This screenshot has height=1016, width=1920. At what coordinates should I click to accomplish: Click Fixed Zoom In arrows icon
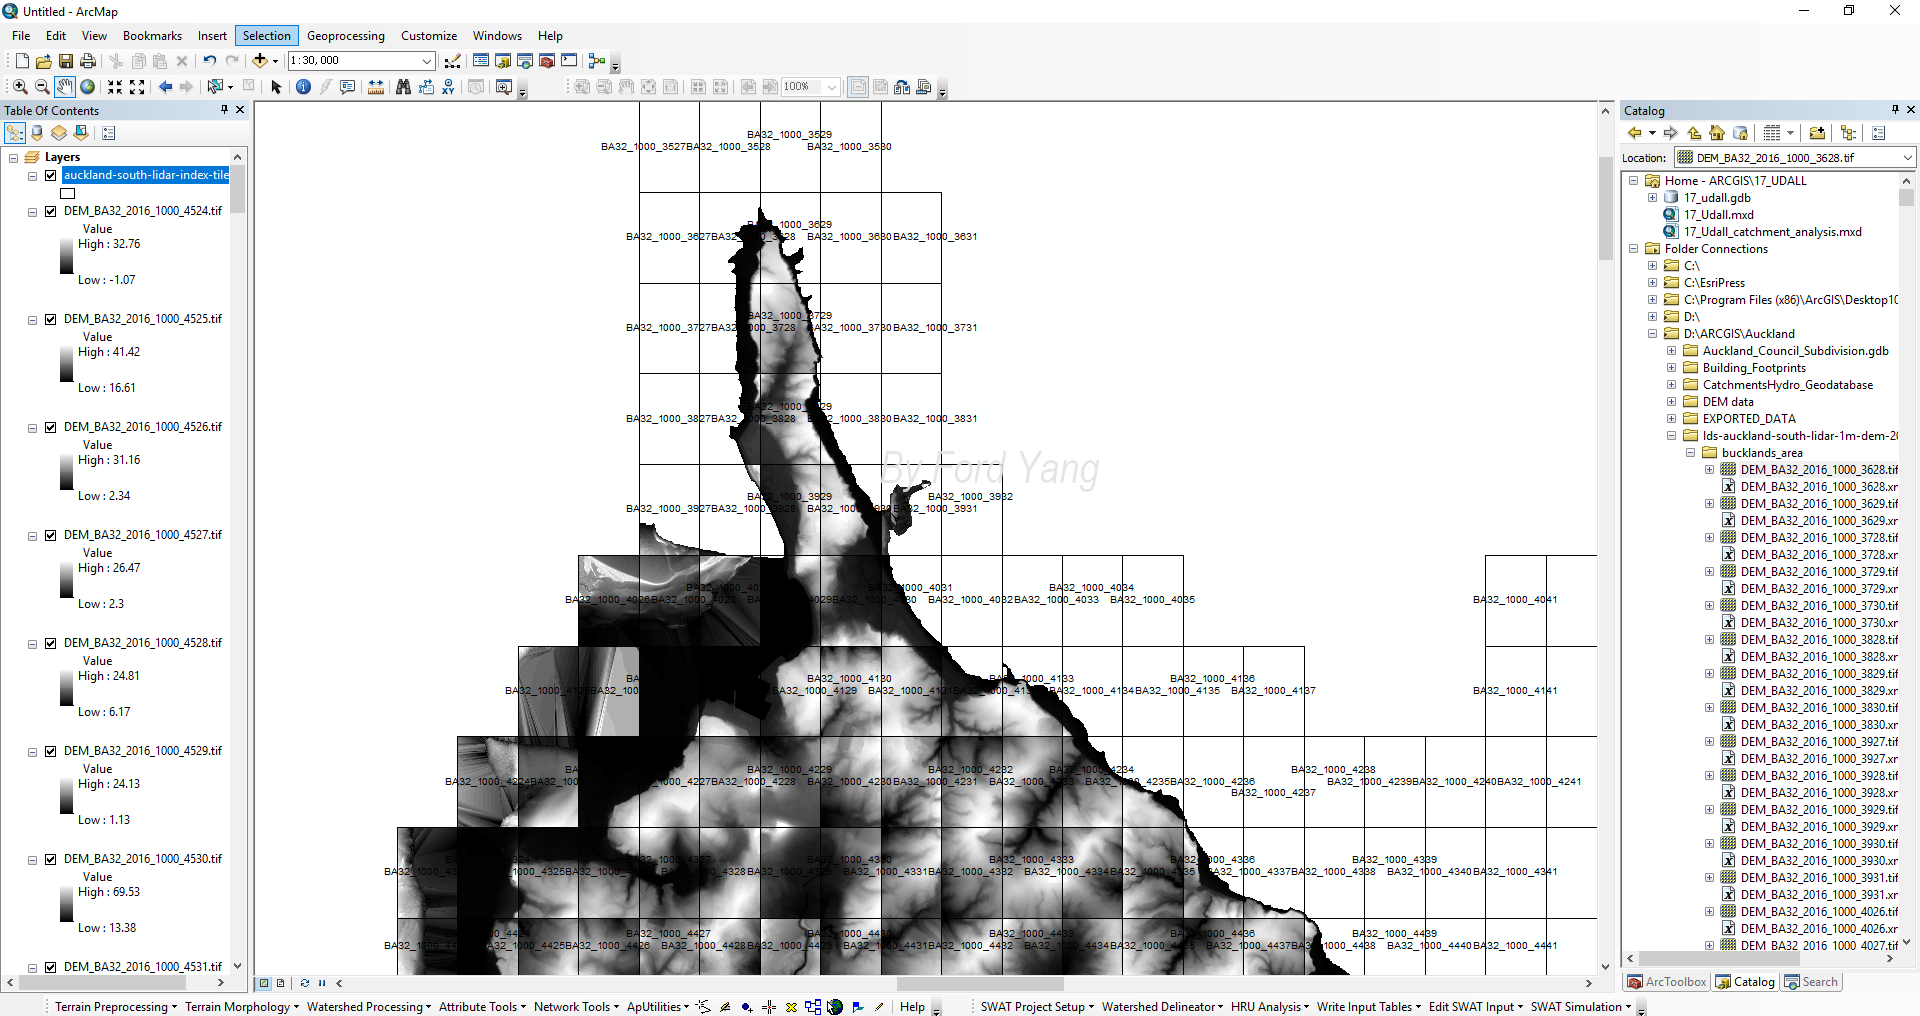tap(115, 87)
